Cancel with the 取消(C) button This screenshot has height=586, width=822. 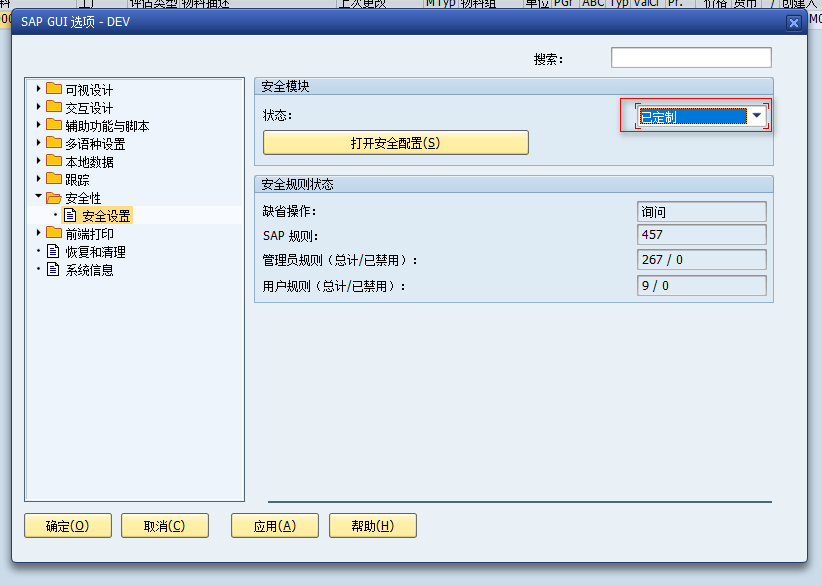coord(165,525)
